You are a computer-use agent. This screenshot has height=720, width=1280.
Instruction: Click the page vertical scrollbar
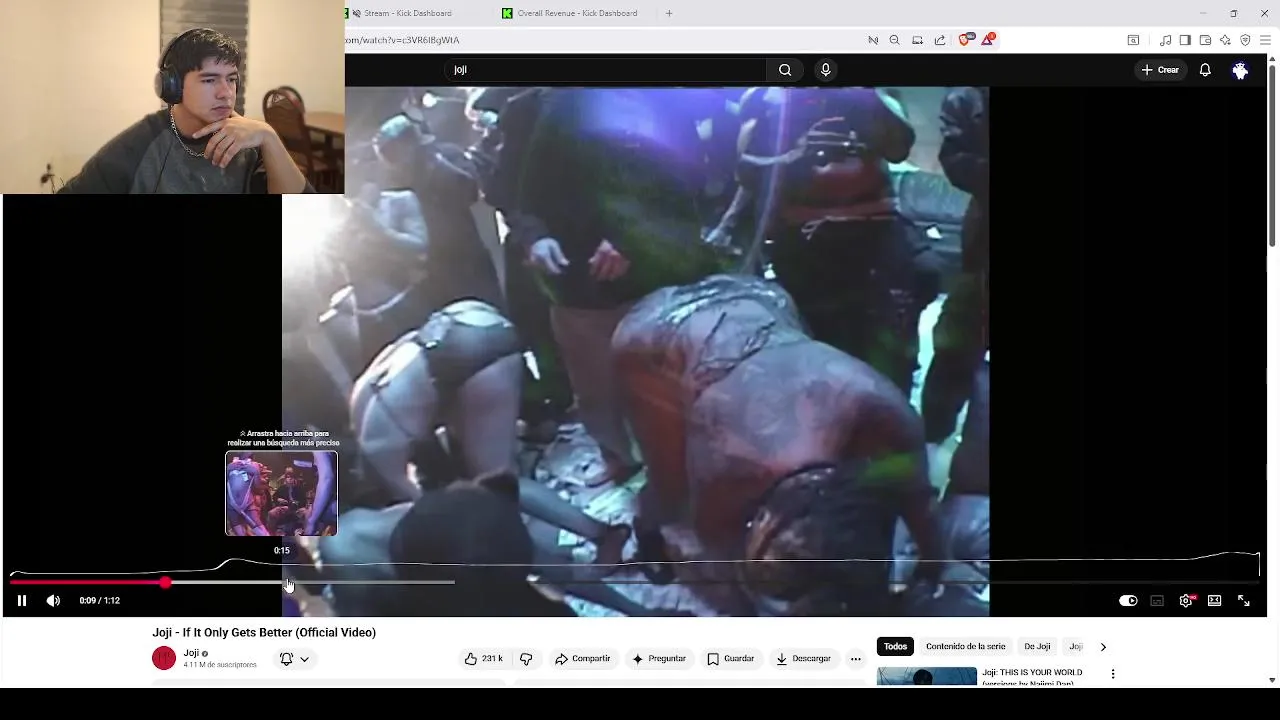pyautogui.click(x=1272, y=155)
